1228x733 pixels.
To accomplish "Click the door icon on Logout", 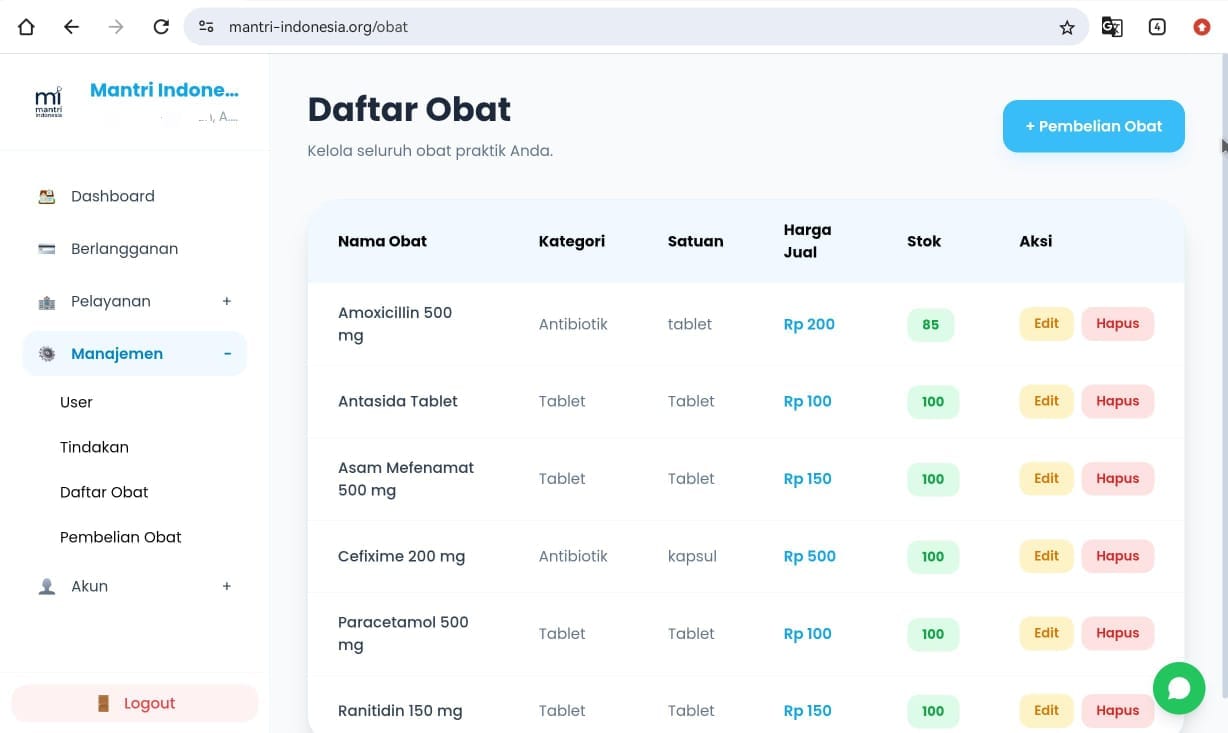I will point(104,703).
